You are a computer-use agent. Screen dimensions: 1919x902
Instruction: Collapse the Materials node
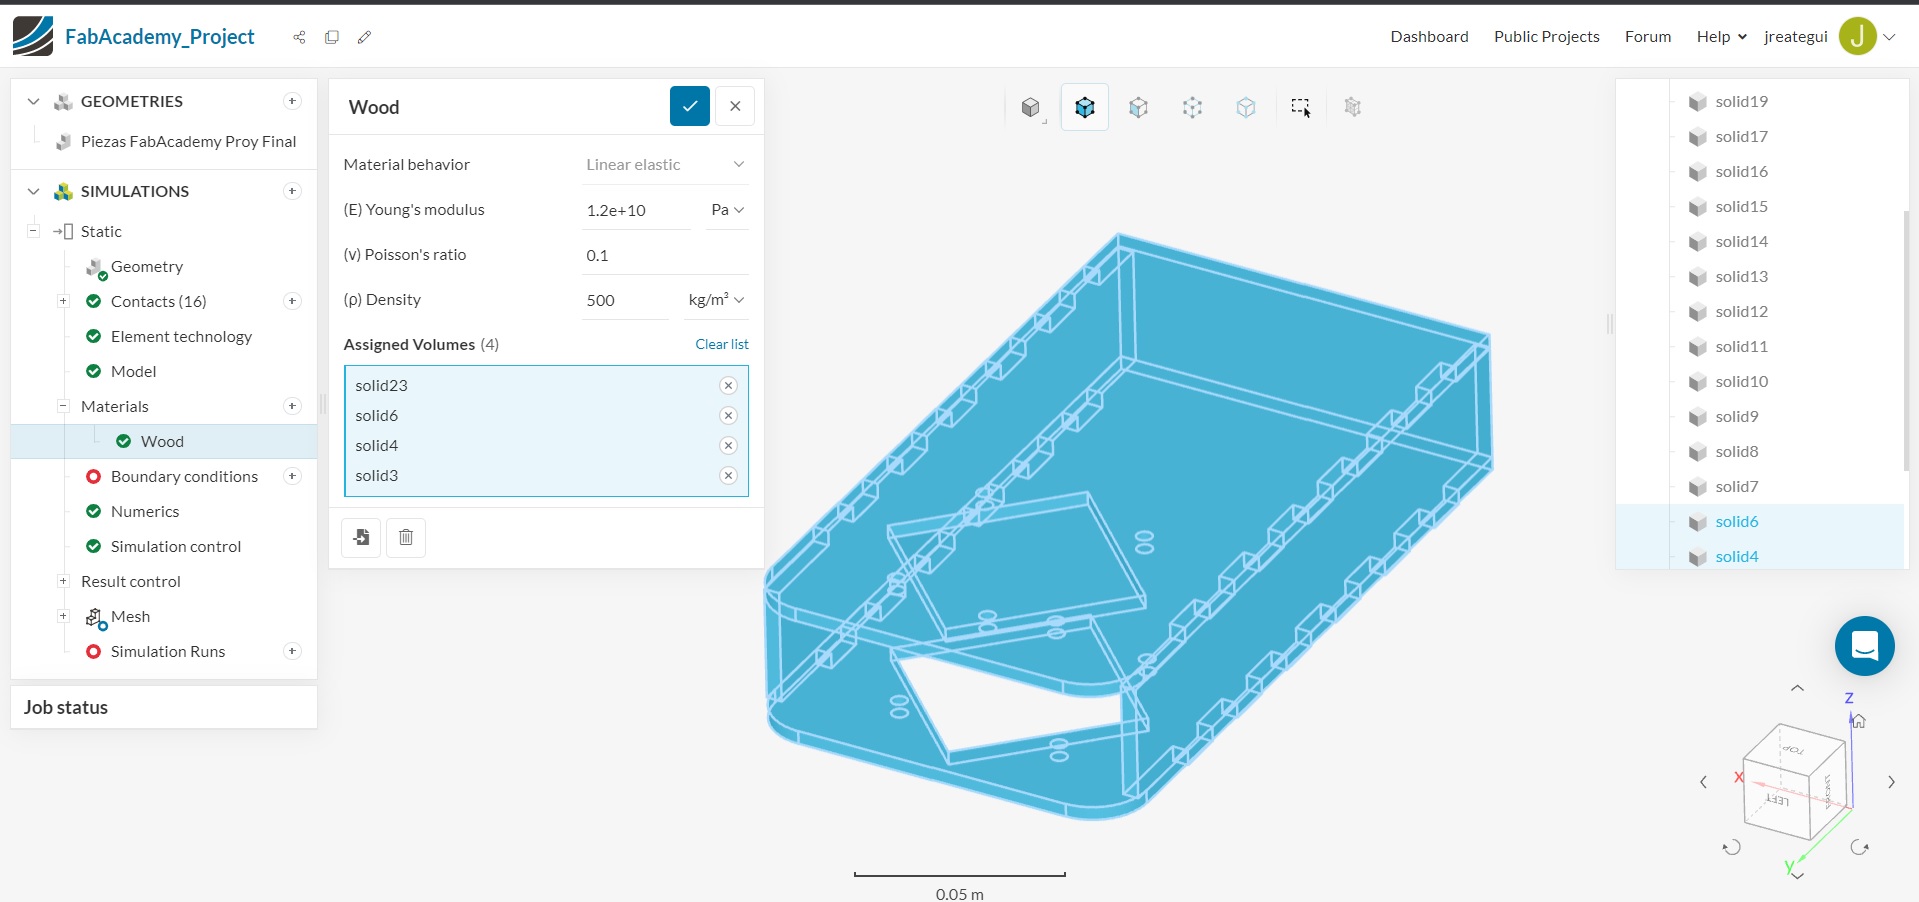click(x=63, y=406)
